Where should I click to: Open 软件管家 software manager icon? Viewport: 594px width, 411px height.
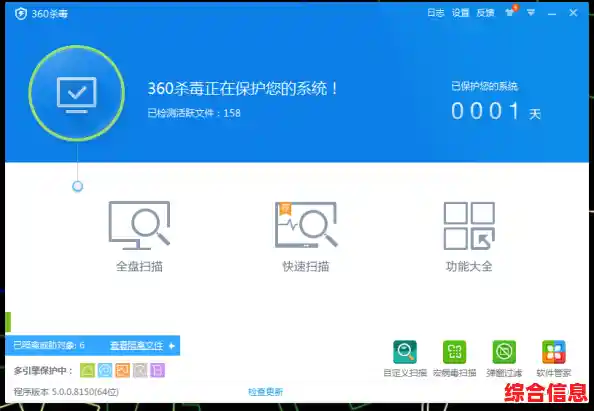pos(554,352)
